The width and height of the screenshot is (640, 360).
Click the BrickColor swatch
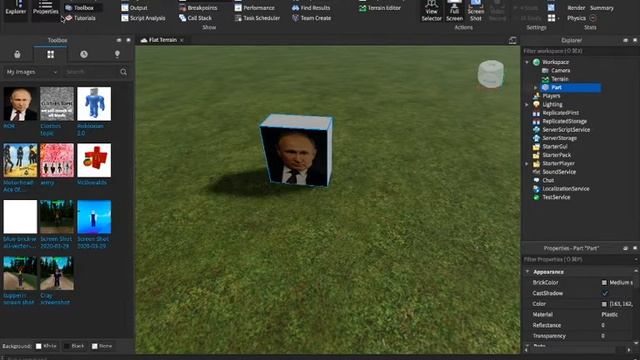[604, 282]
